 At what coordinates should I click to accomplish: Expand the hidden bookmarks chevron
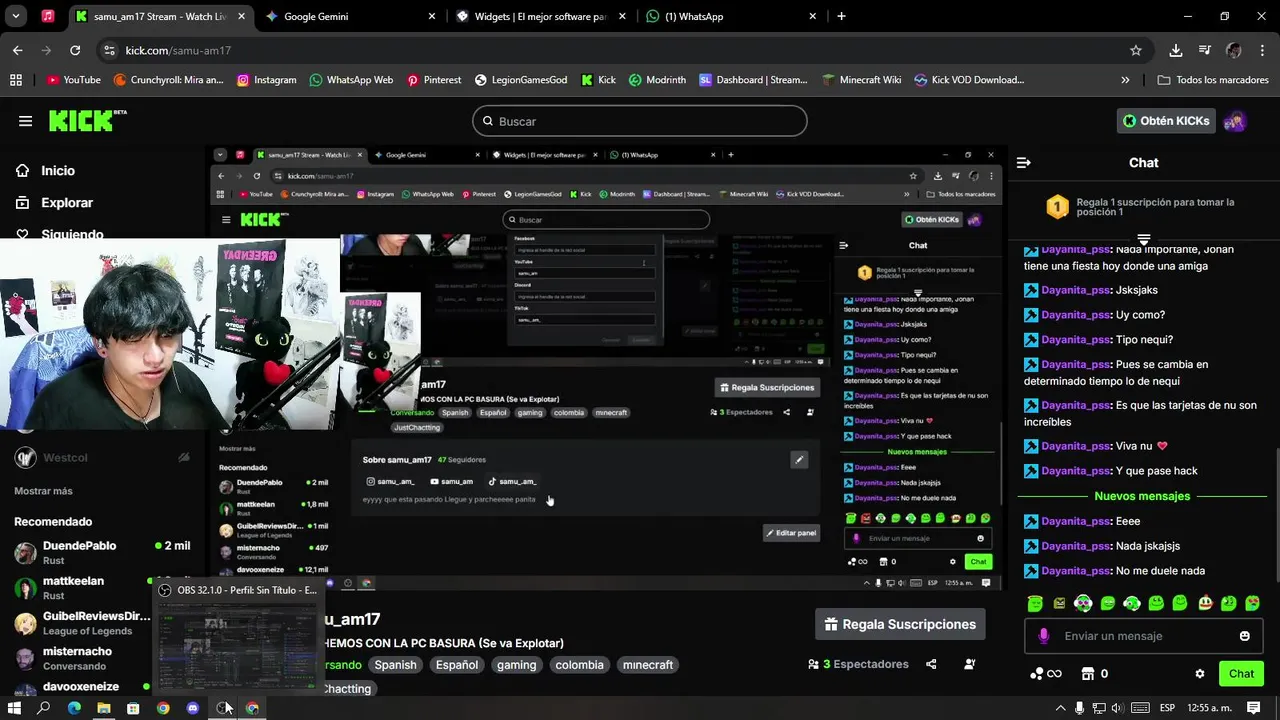pyautogui.click(x=1126, y=80)
